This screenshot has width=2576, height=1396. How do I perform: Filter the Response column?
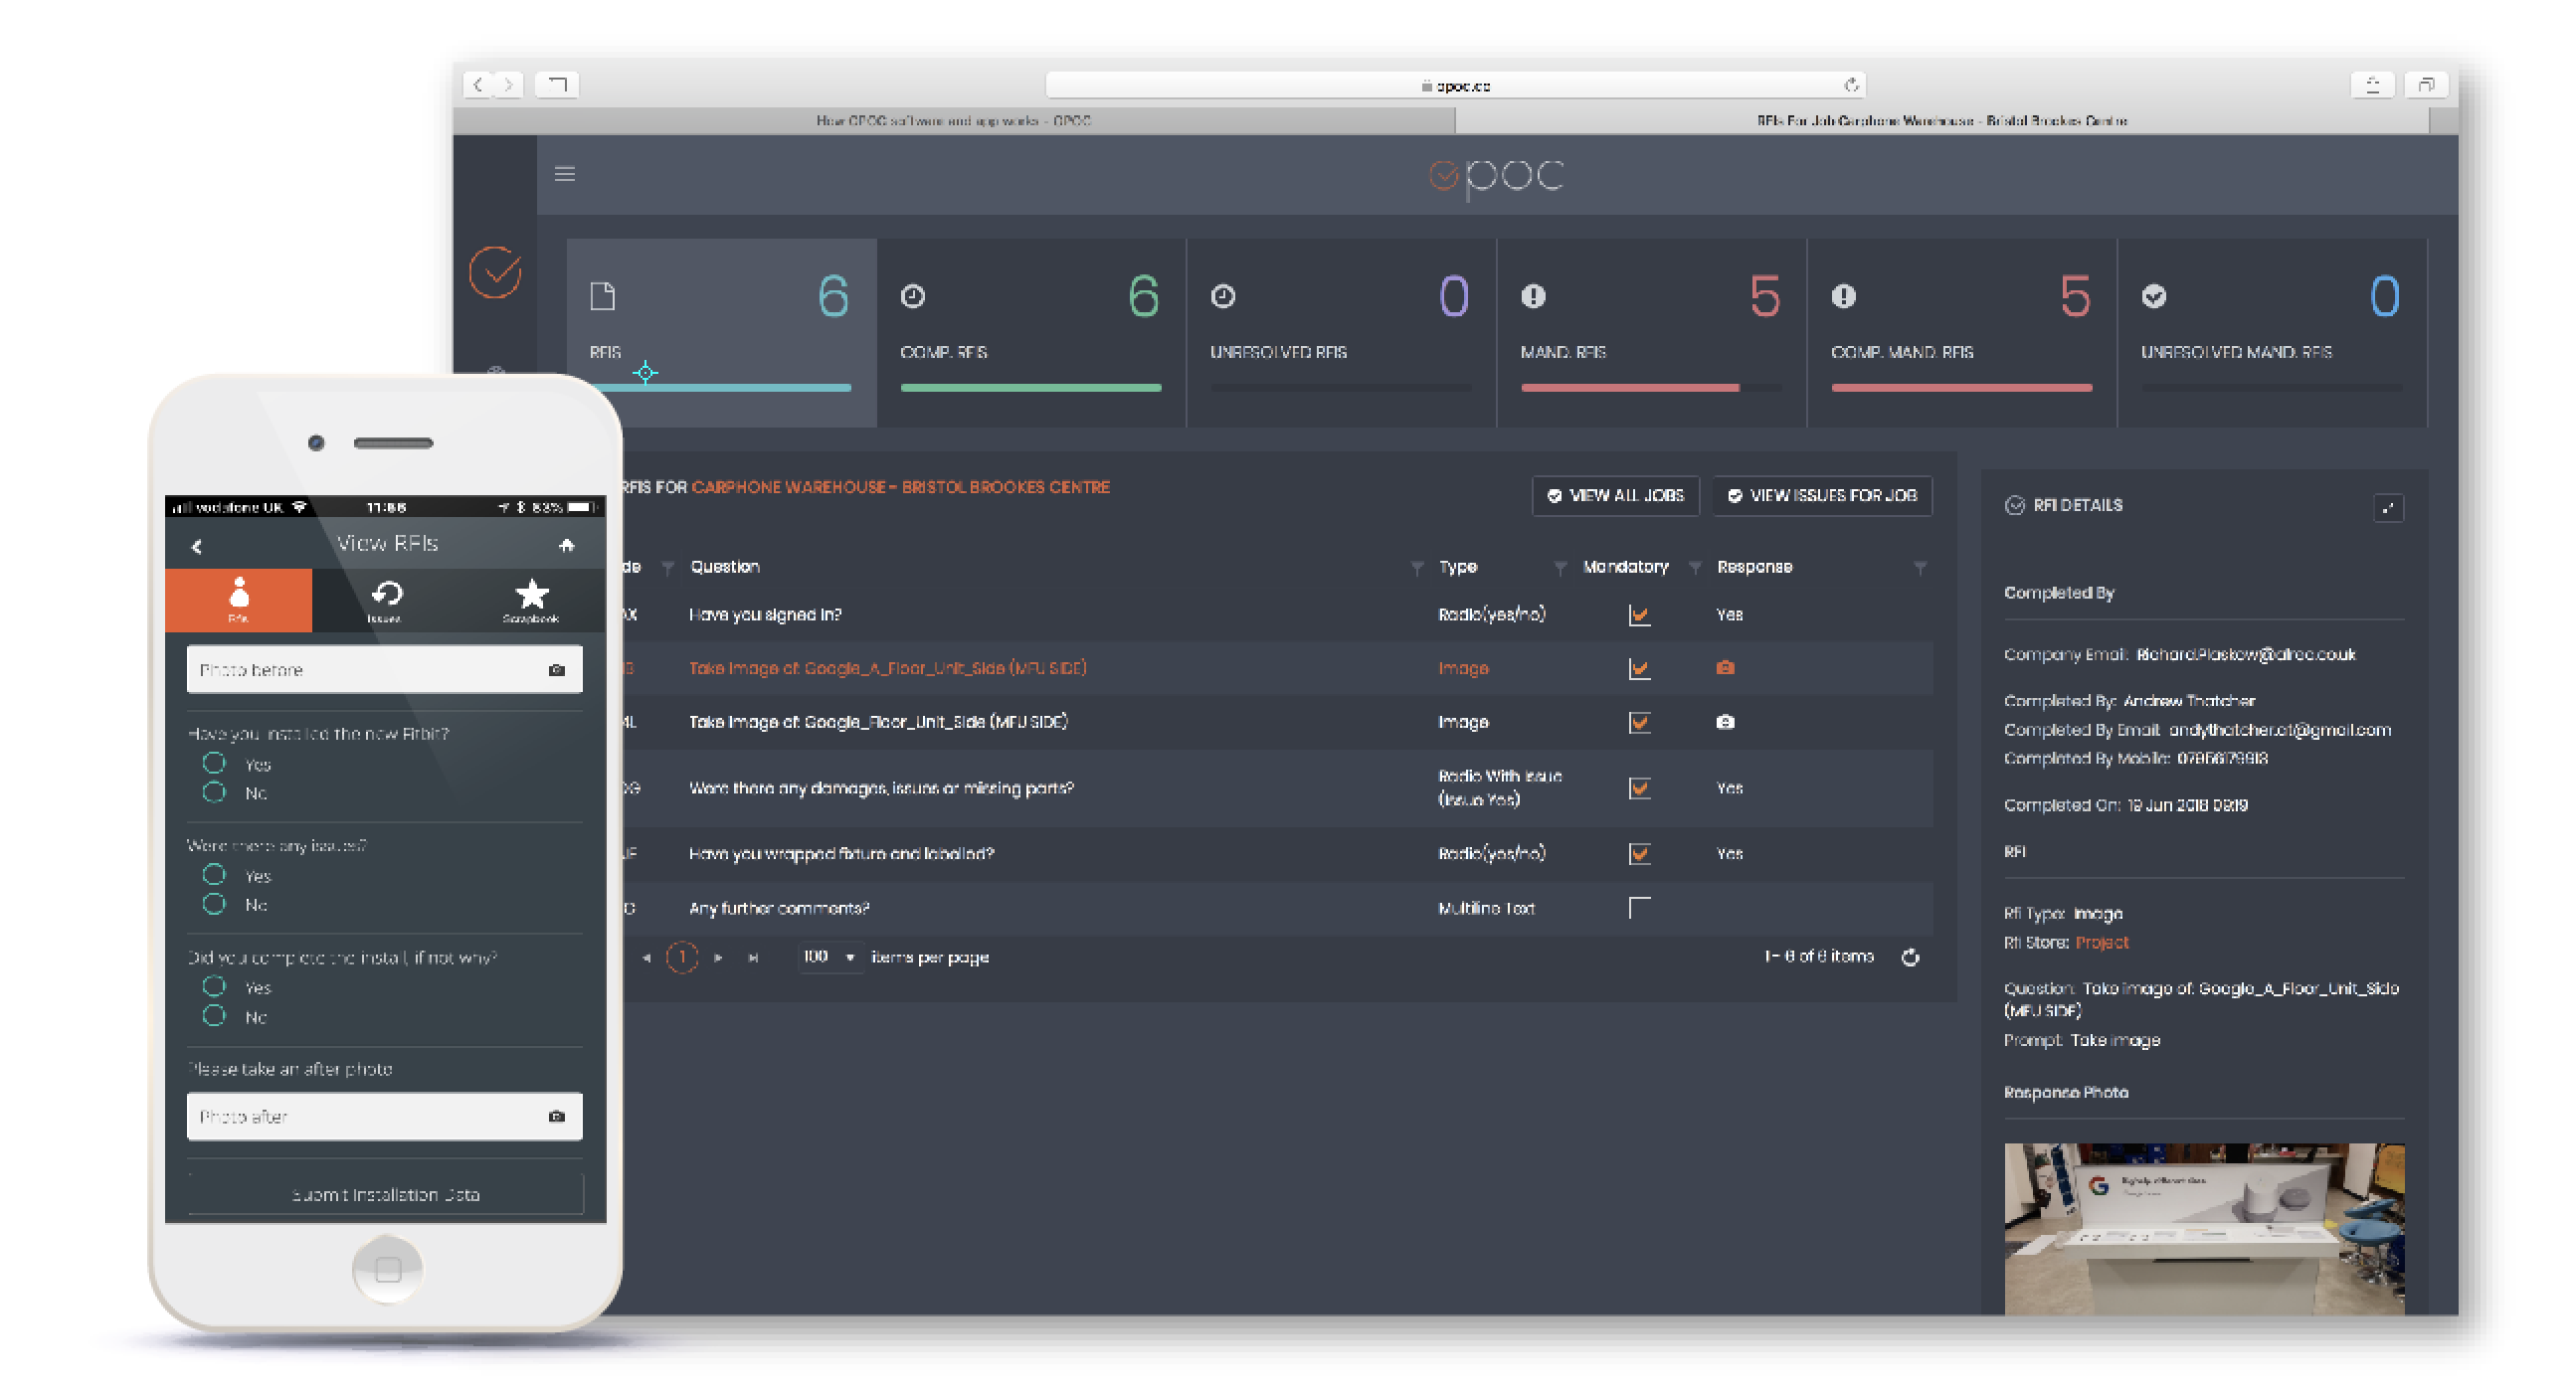tap(1920, 567)
